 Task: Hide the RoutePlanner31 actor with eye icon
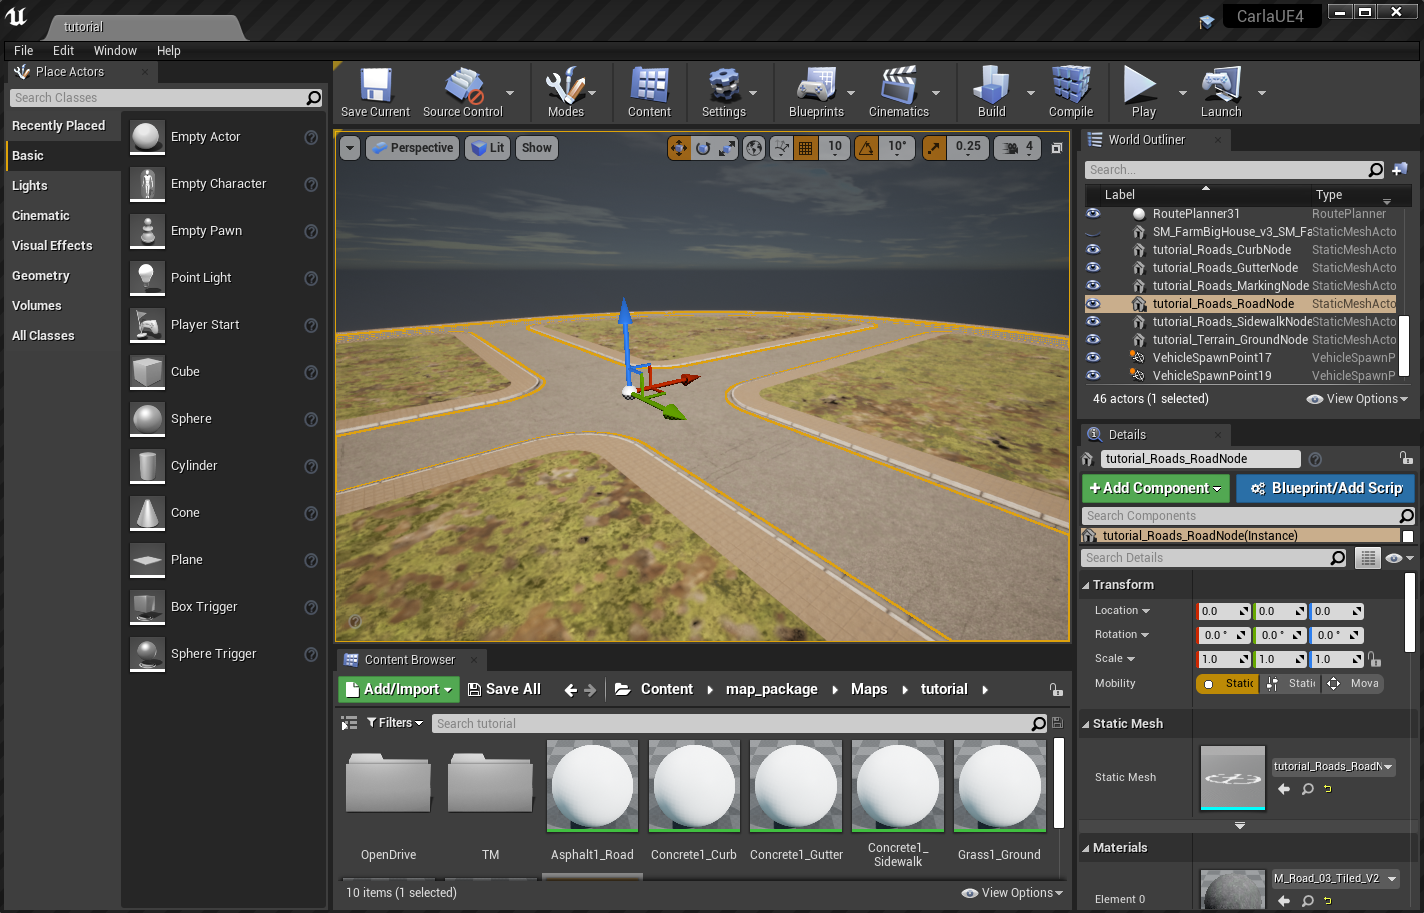[1093, 214]
